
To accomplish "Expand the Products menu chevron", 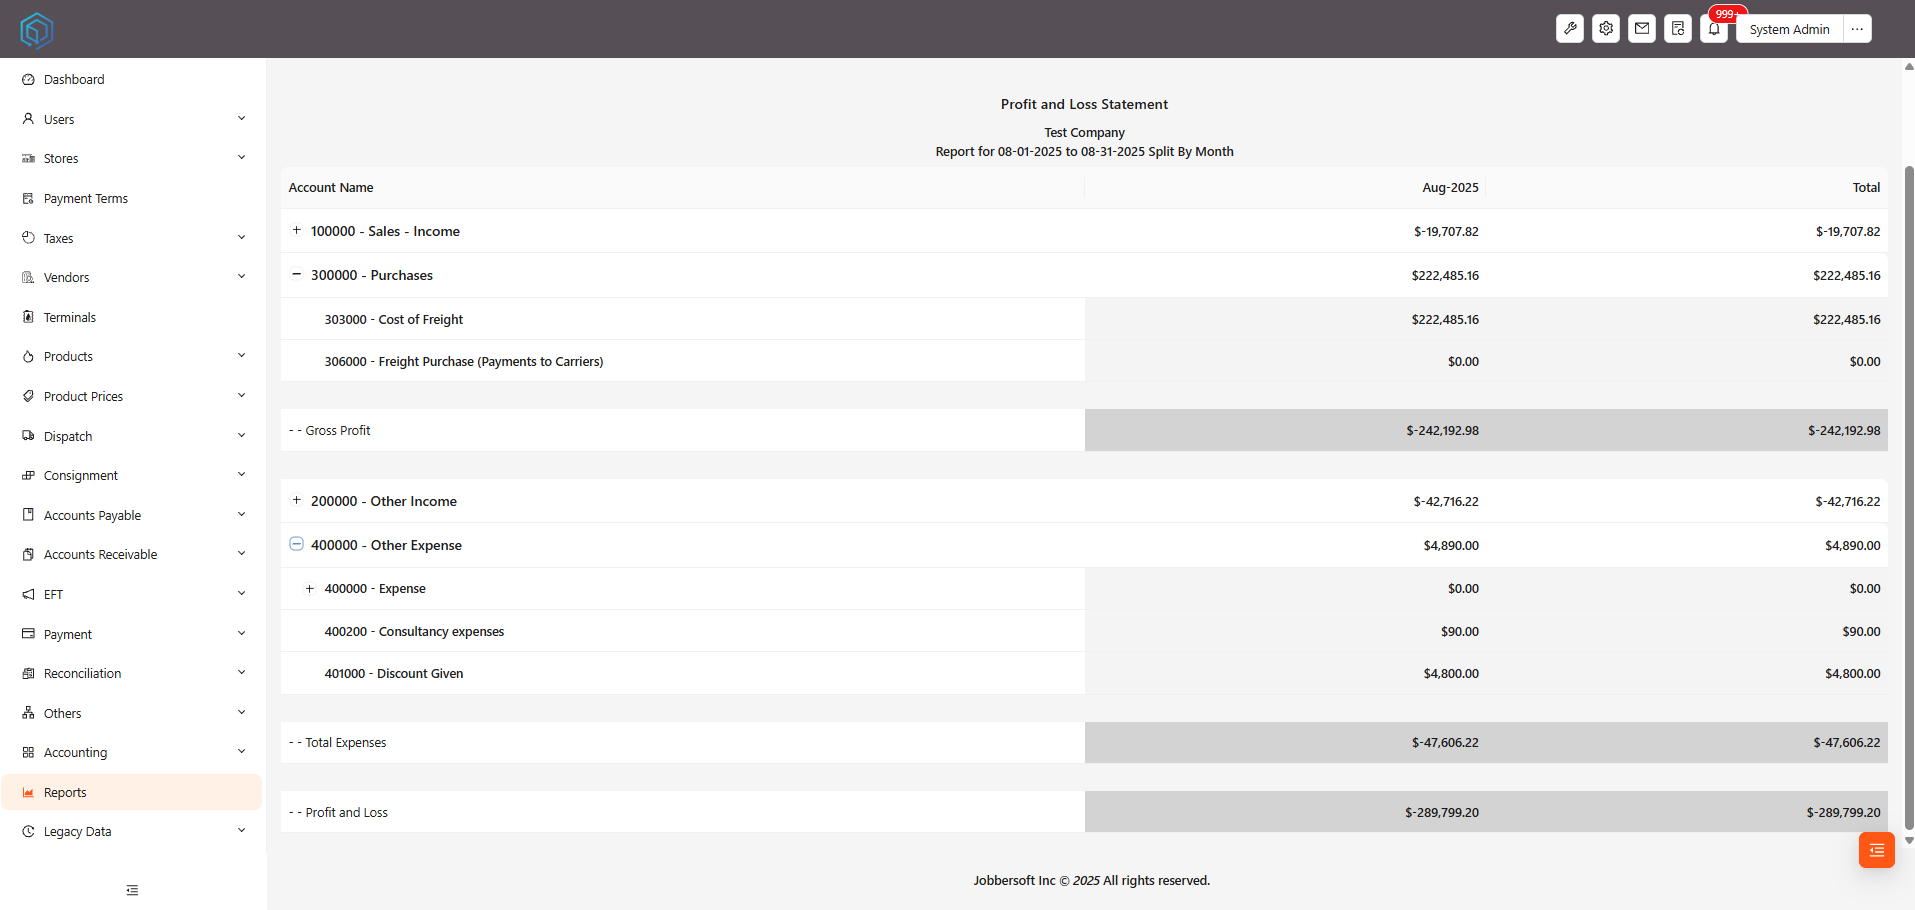I will pyautogui.click(x=241, y=356).
